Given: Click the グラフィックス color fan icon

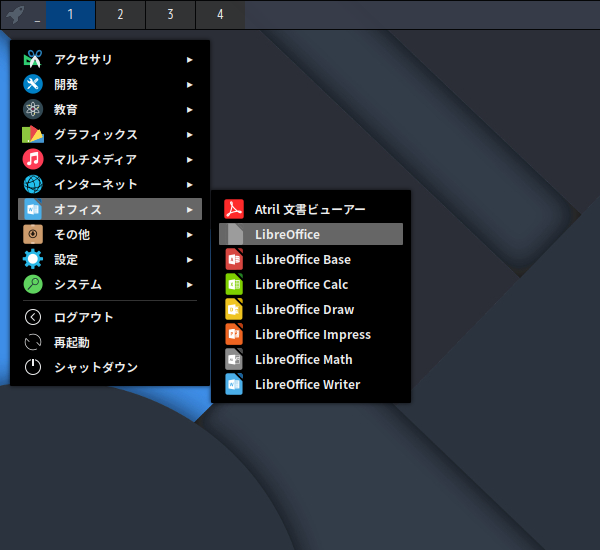Looking at the screenshot, I should 33,135.
